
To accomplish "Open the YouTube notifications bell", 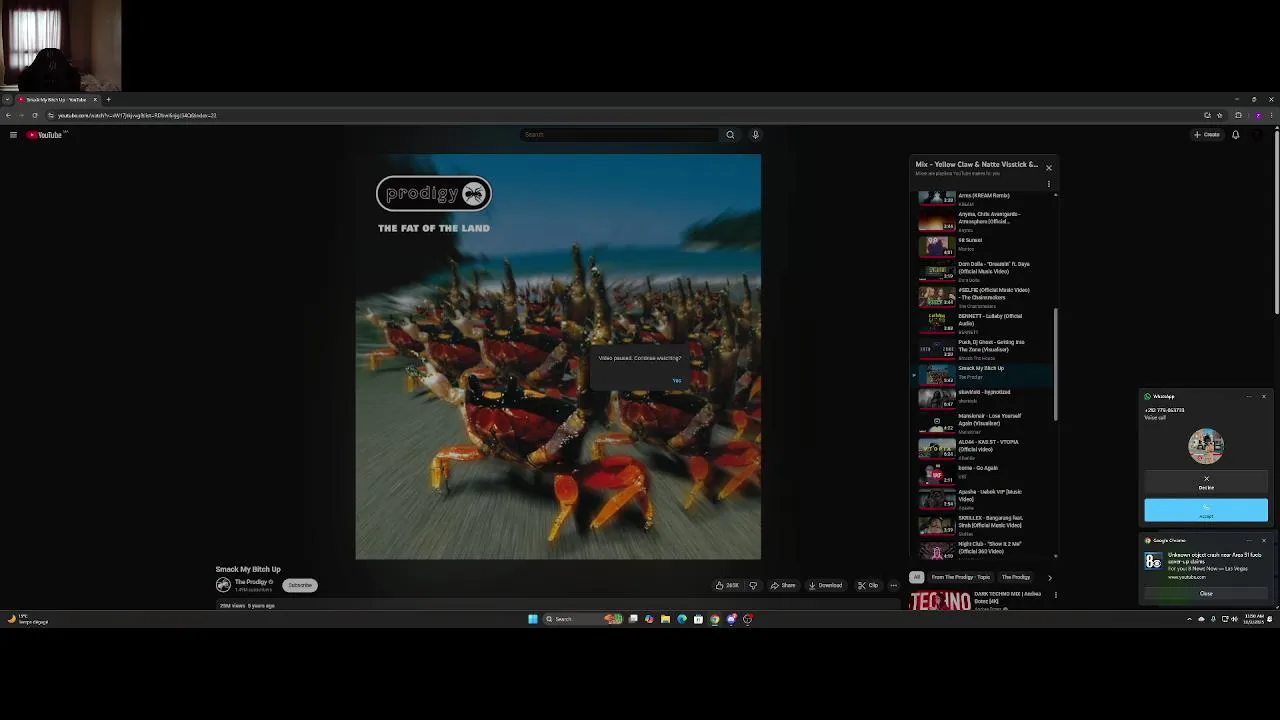I will (1235, 135).
